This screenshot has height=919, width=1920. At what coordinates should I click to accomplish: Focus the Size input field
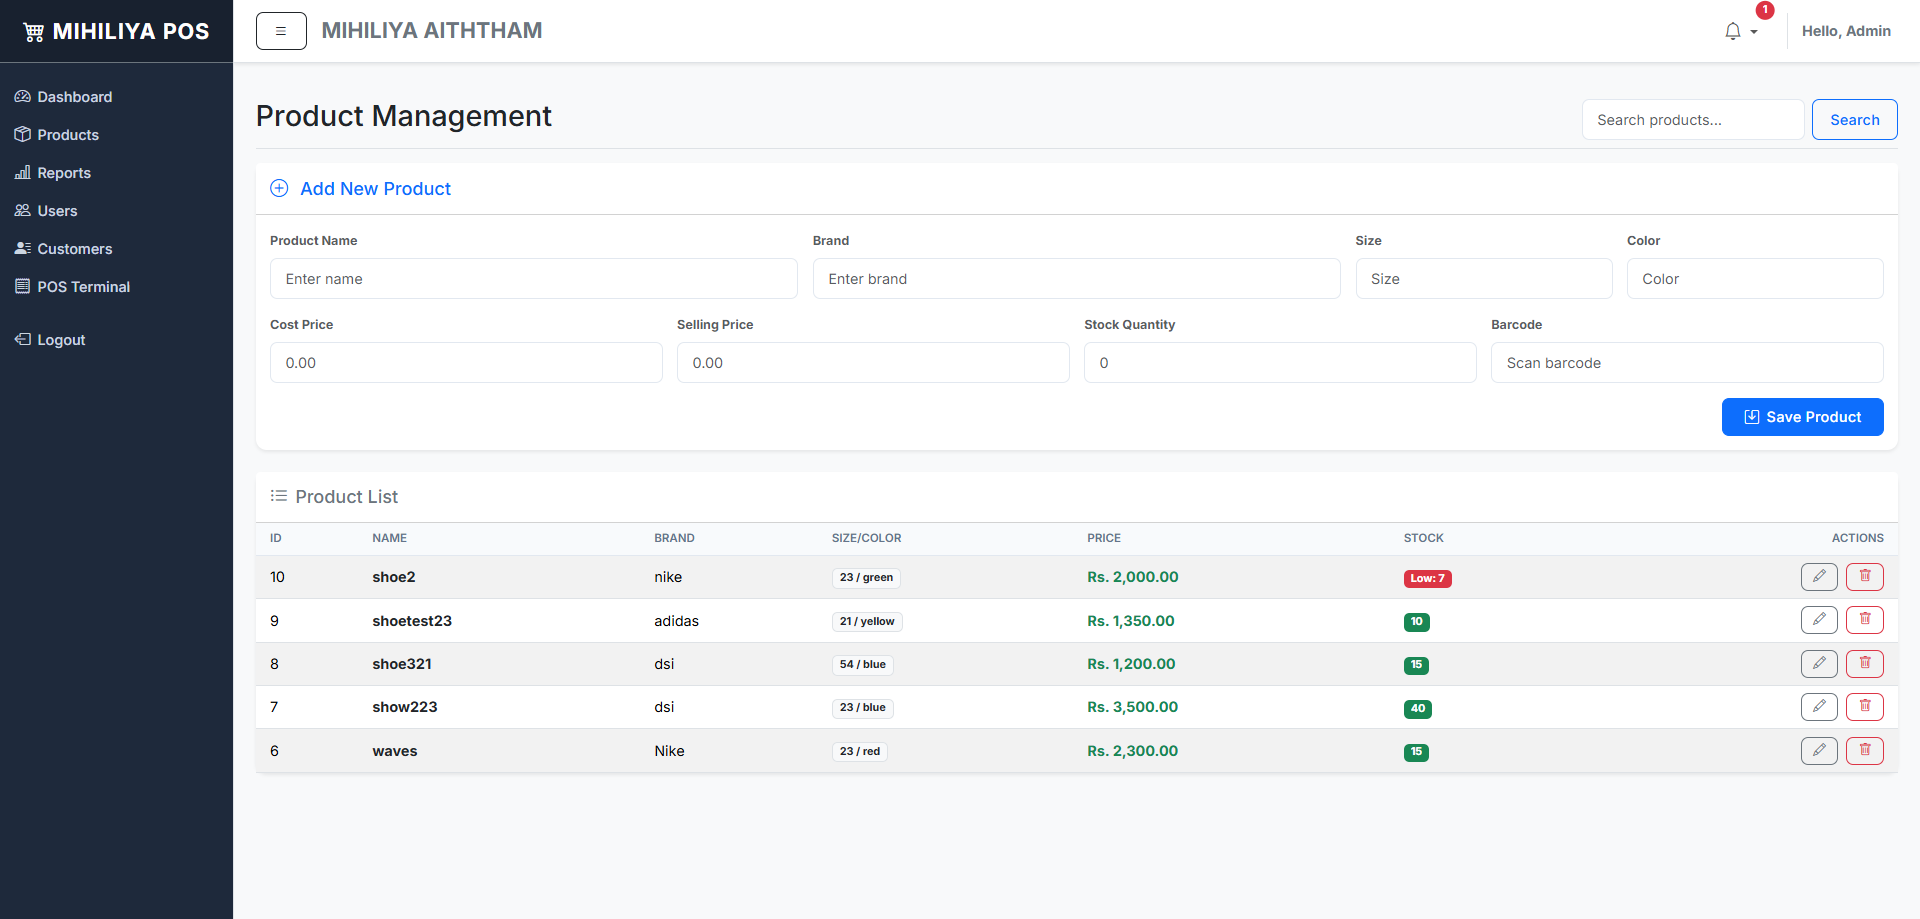coord(1484,279)
